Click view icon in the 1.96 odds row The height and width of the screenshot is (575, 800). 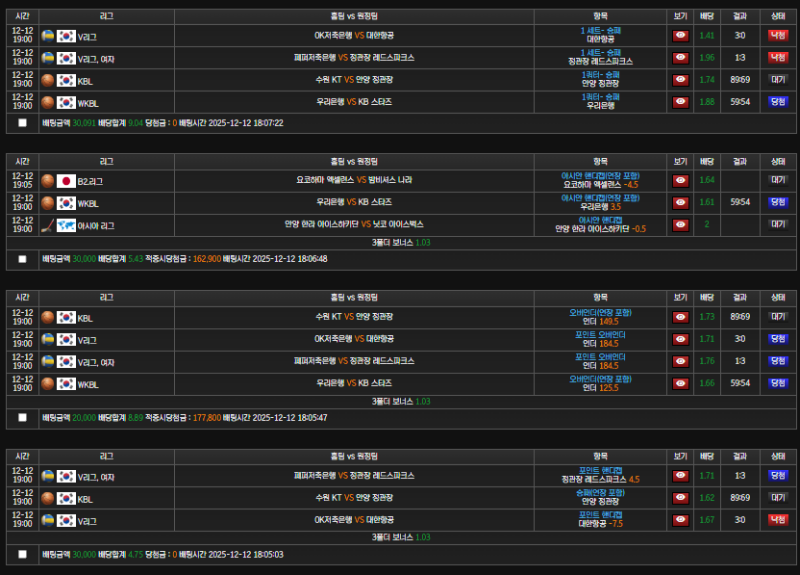point(680,58)
